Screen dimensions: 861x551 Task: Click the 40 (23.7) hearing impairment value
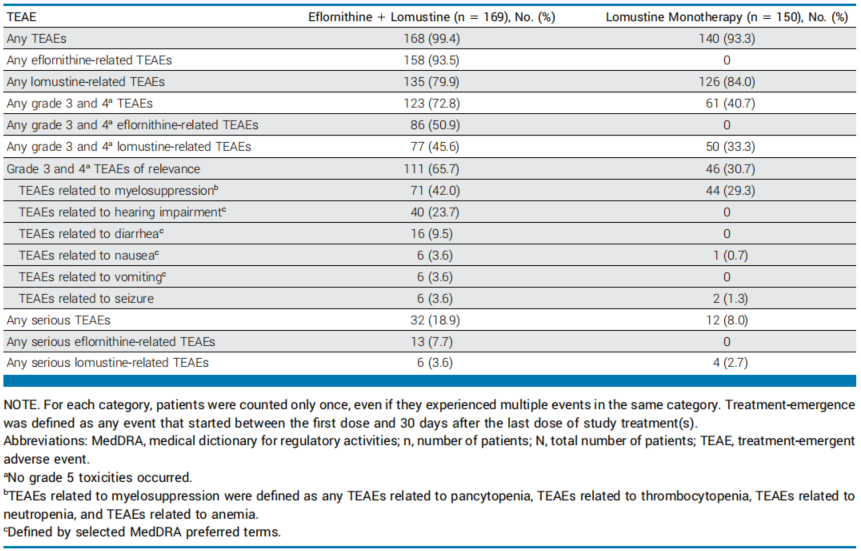click(x=420, y=211)
